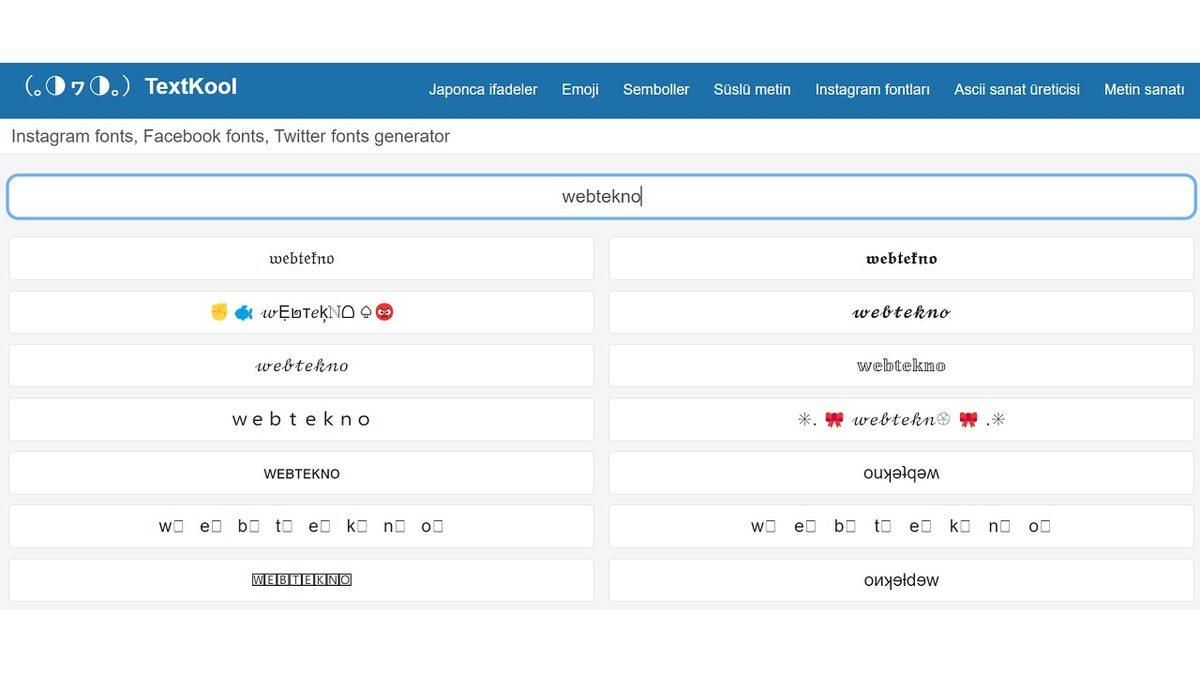This screenshot has height=675, width=1200.
Task: Open the Japonca ifadeler menu
Action: [x=483, y=90]
